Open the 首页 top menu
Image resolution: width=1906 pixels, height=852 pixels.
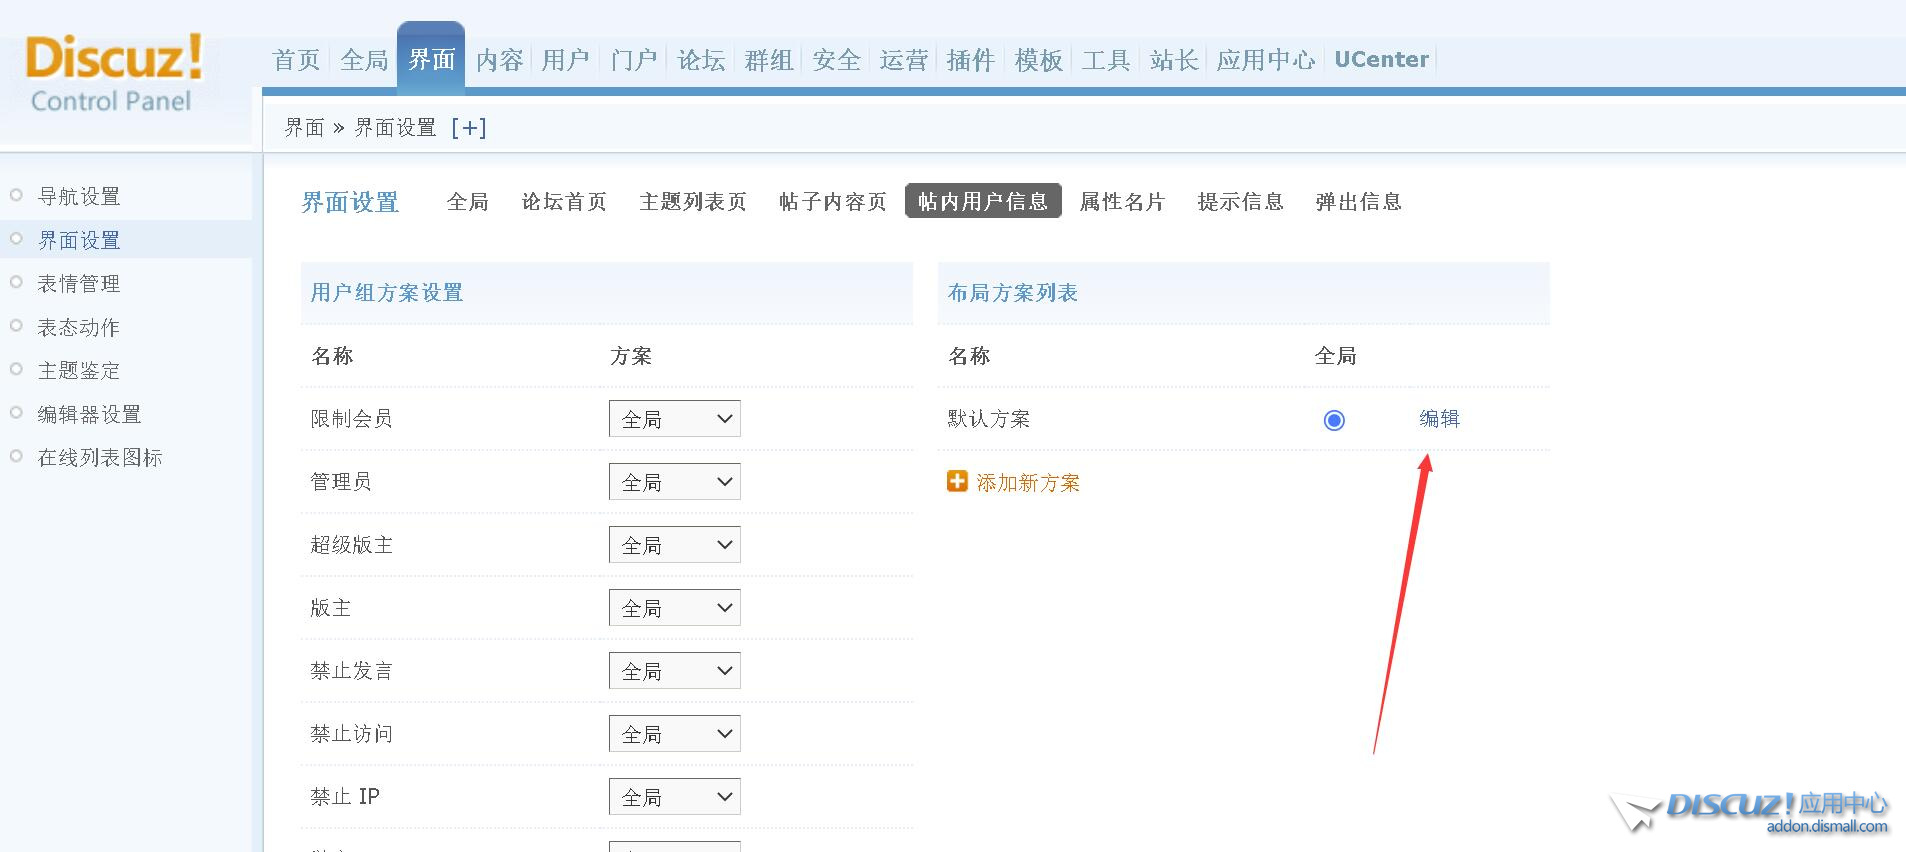coord(296,60)
